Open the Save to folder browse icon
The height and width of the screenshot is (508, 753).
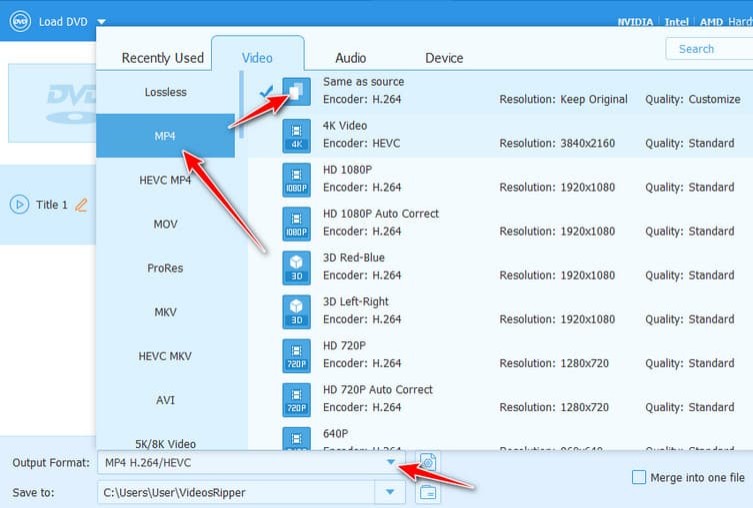[x=428, y=492]
